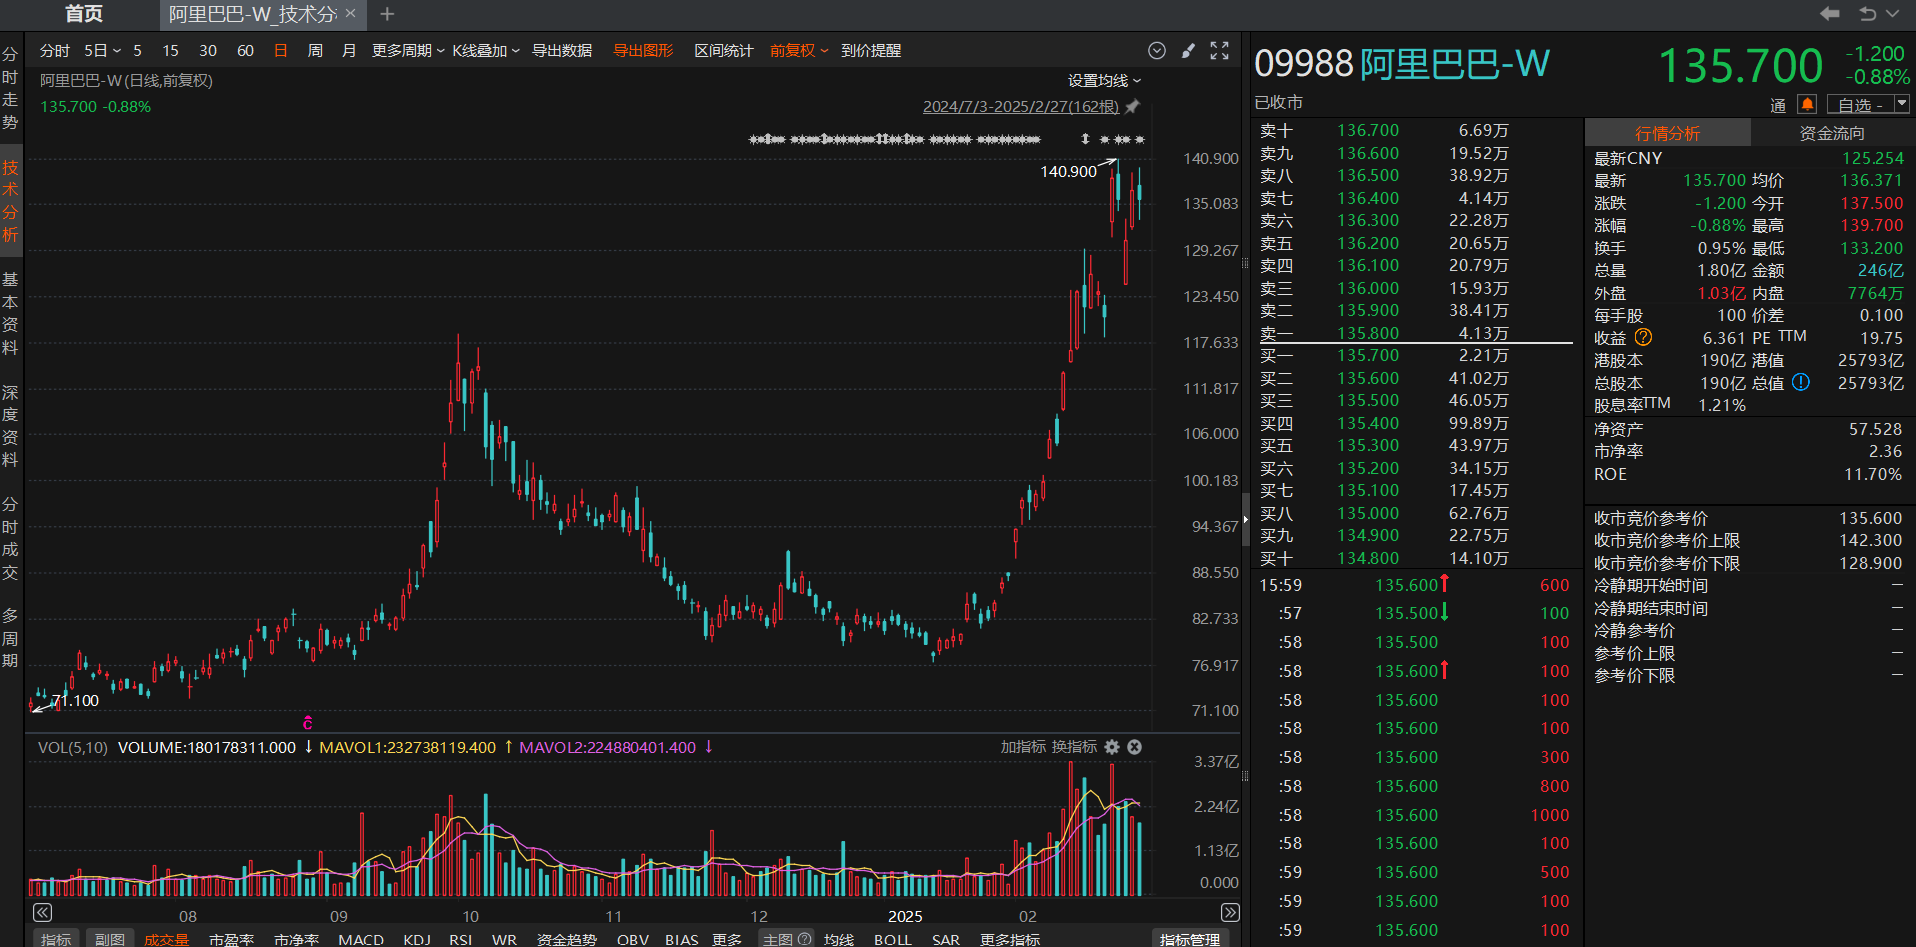Click the circled chevron icon above the chart
The image size is (1916, 947).
click(x=1157, y=51)
